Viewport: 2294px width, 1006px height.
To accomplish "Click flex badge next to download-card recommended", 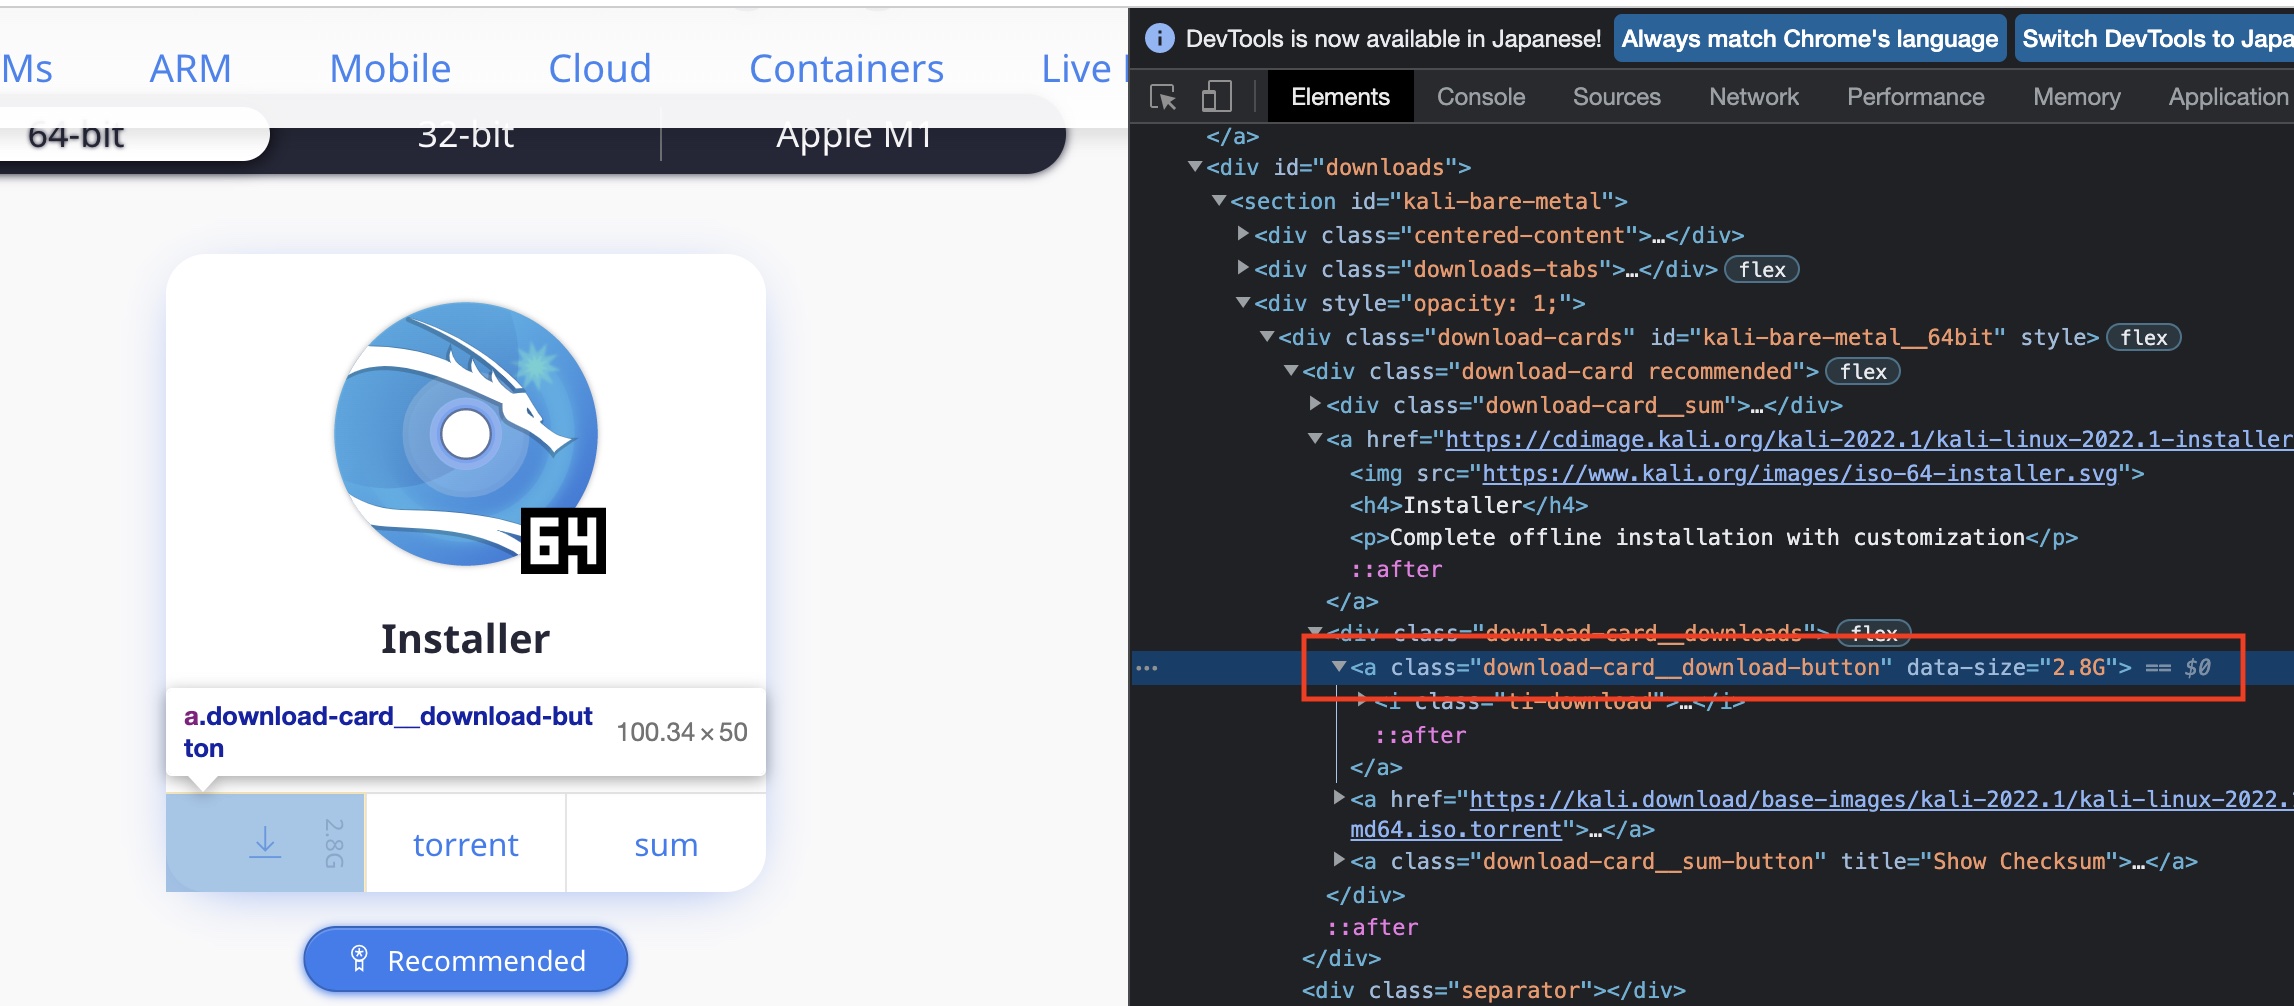I will tap(1863, 371).
